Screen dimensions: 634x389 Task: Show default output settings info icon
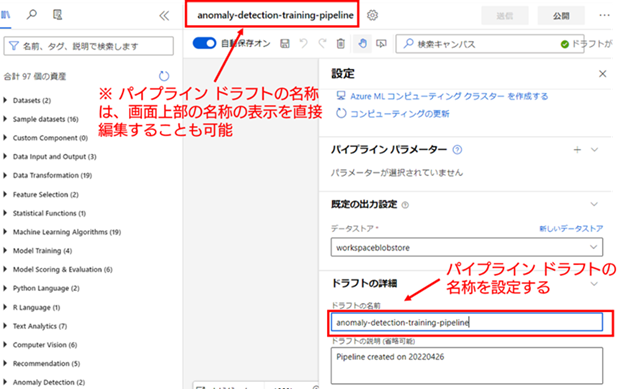pos(405,205)
